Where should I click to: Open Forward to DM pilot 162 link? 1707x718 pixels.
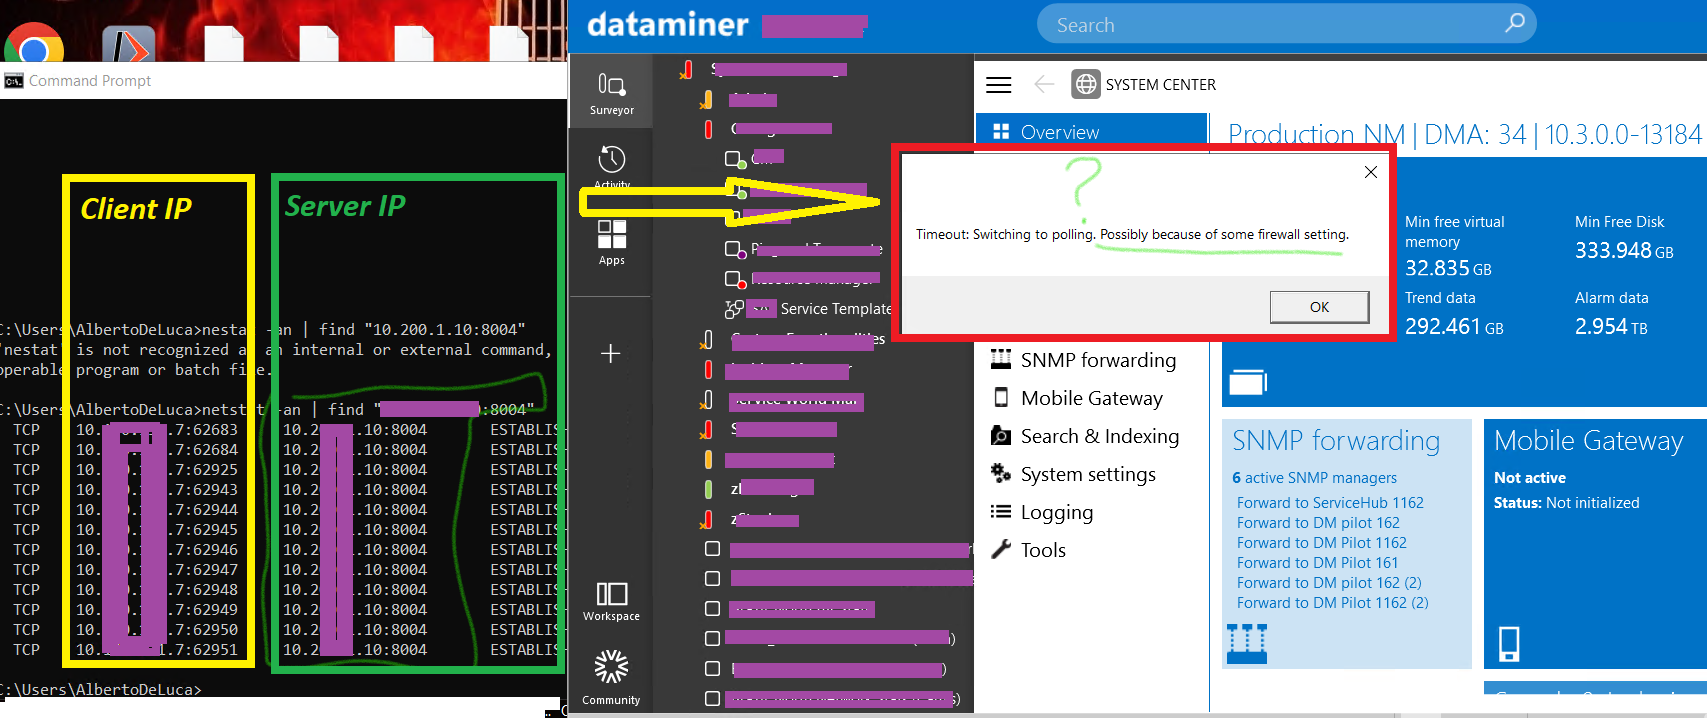coord(1318,523)
